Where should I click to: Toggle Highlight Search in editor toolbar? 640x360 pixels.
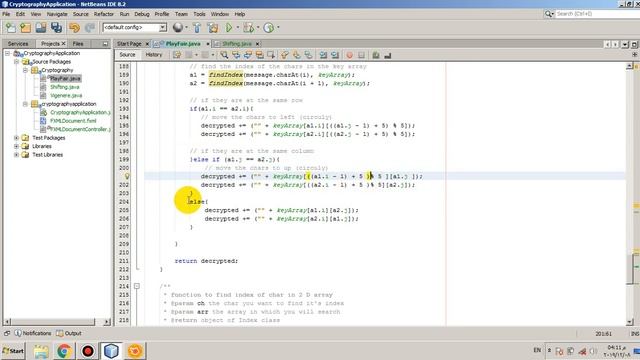[x=260, y=55]
